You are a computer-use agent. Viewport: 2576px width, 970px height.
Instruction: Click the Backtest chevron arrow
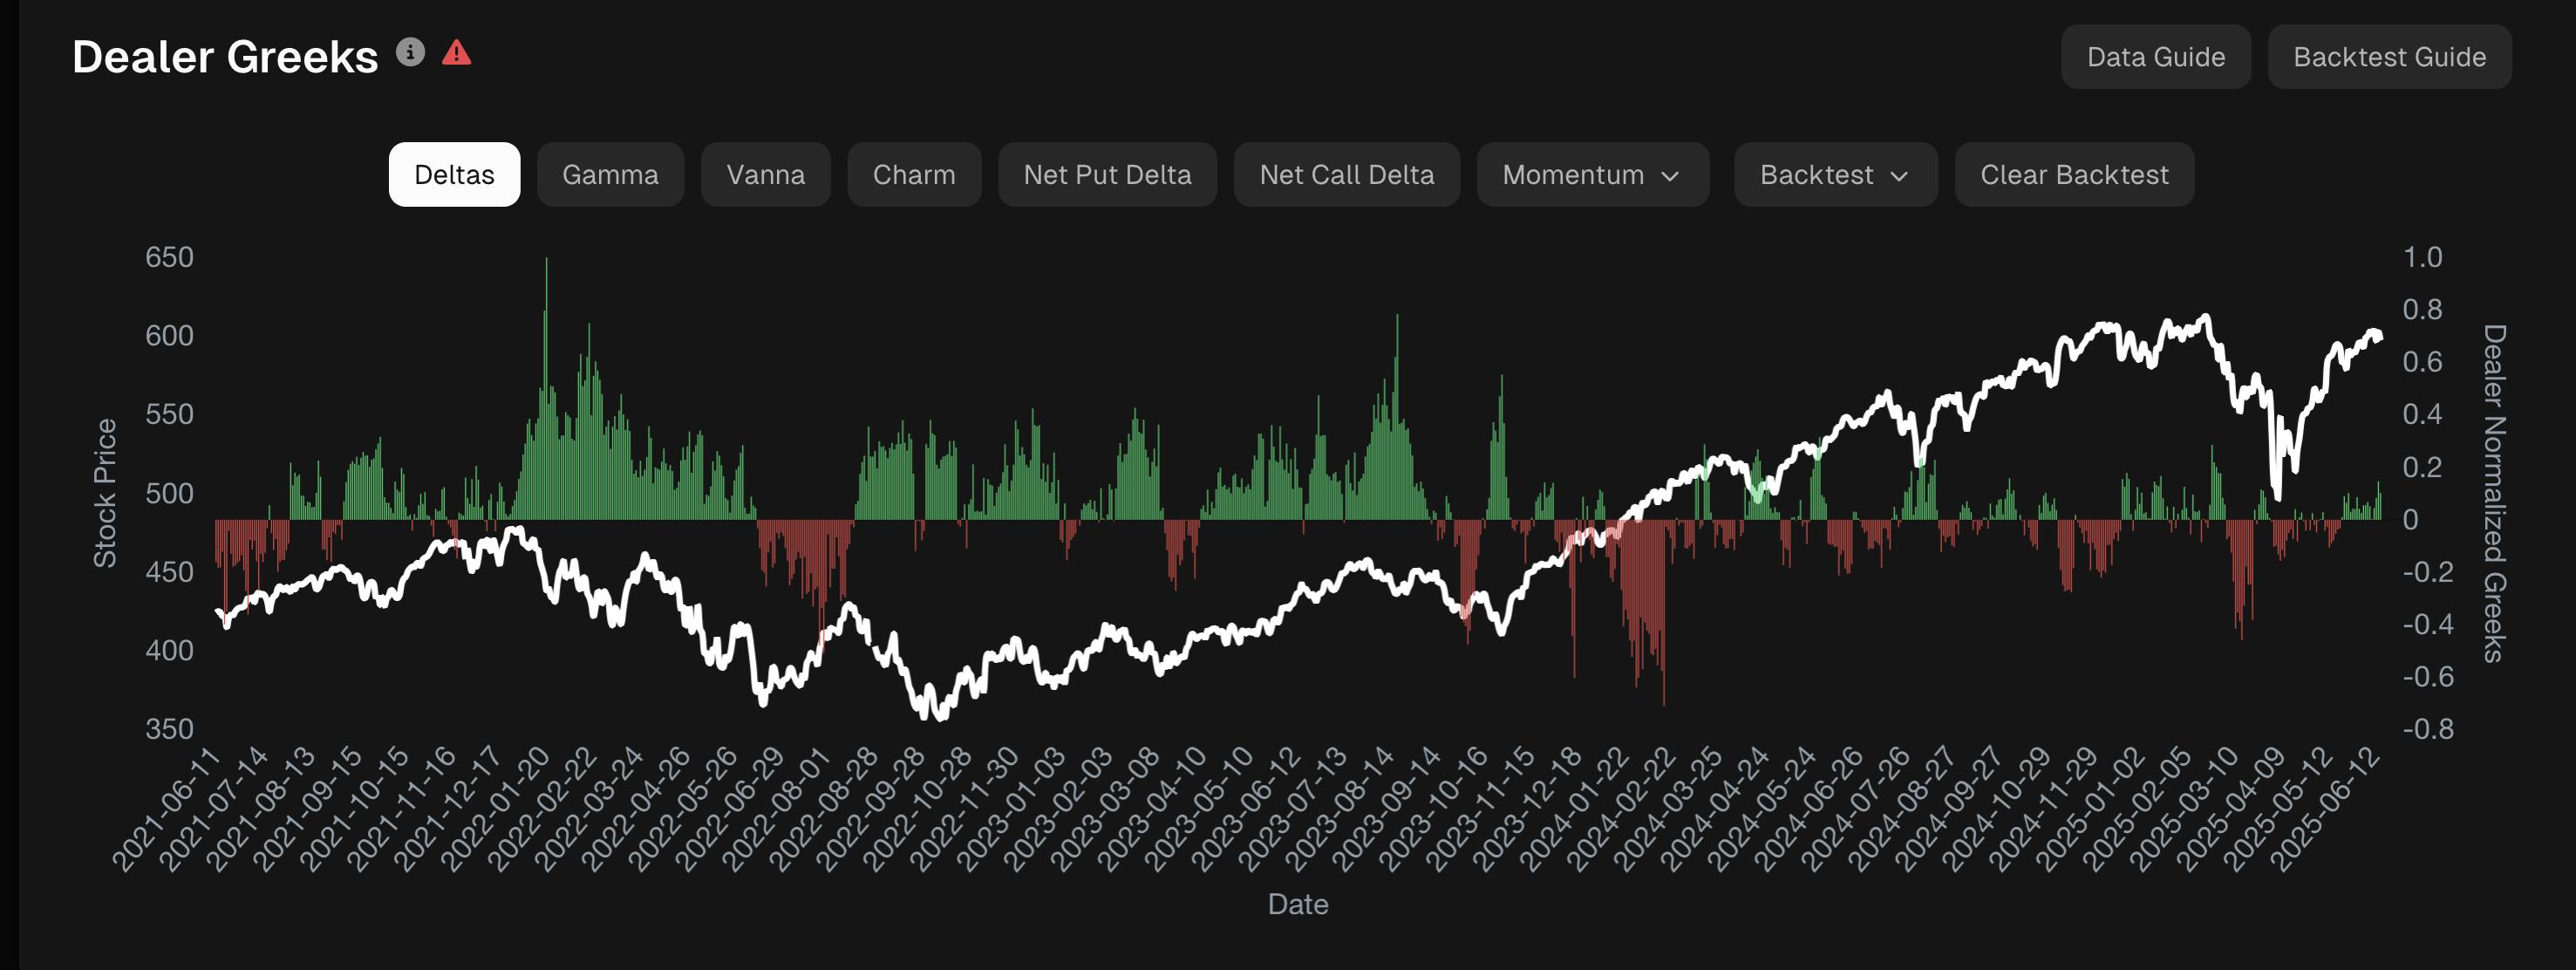click(1899, 176)
